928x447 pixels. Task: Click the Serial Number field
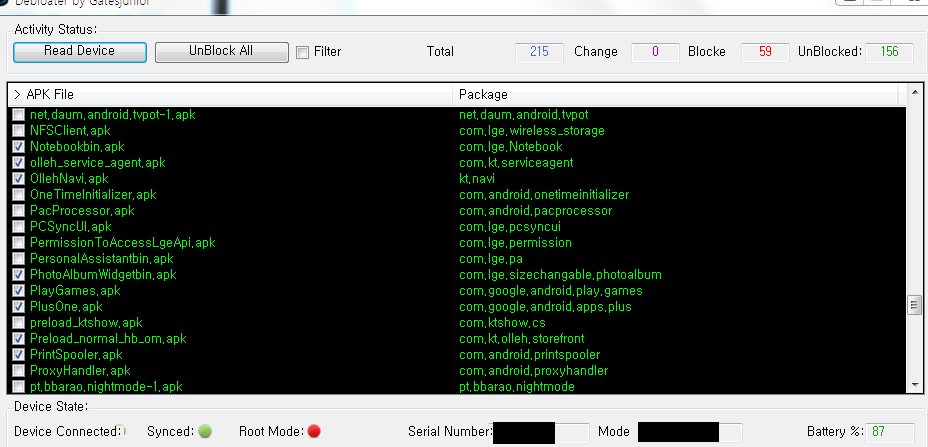click(541, 432)
